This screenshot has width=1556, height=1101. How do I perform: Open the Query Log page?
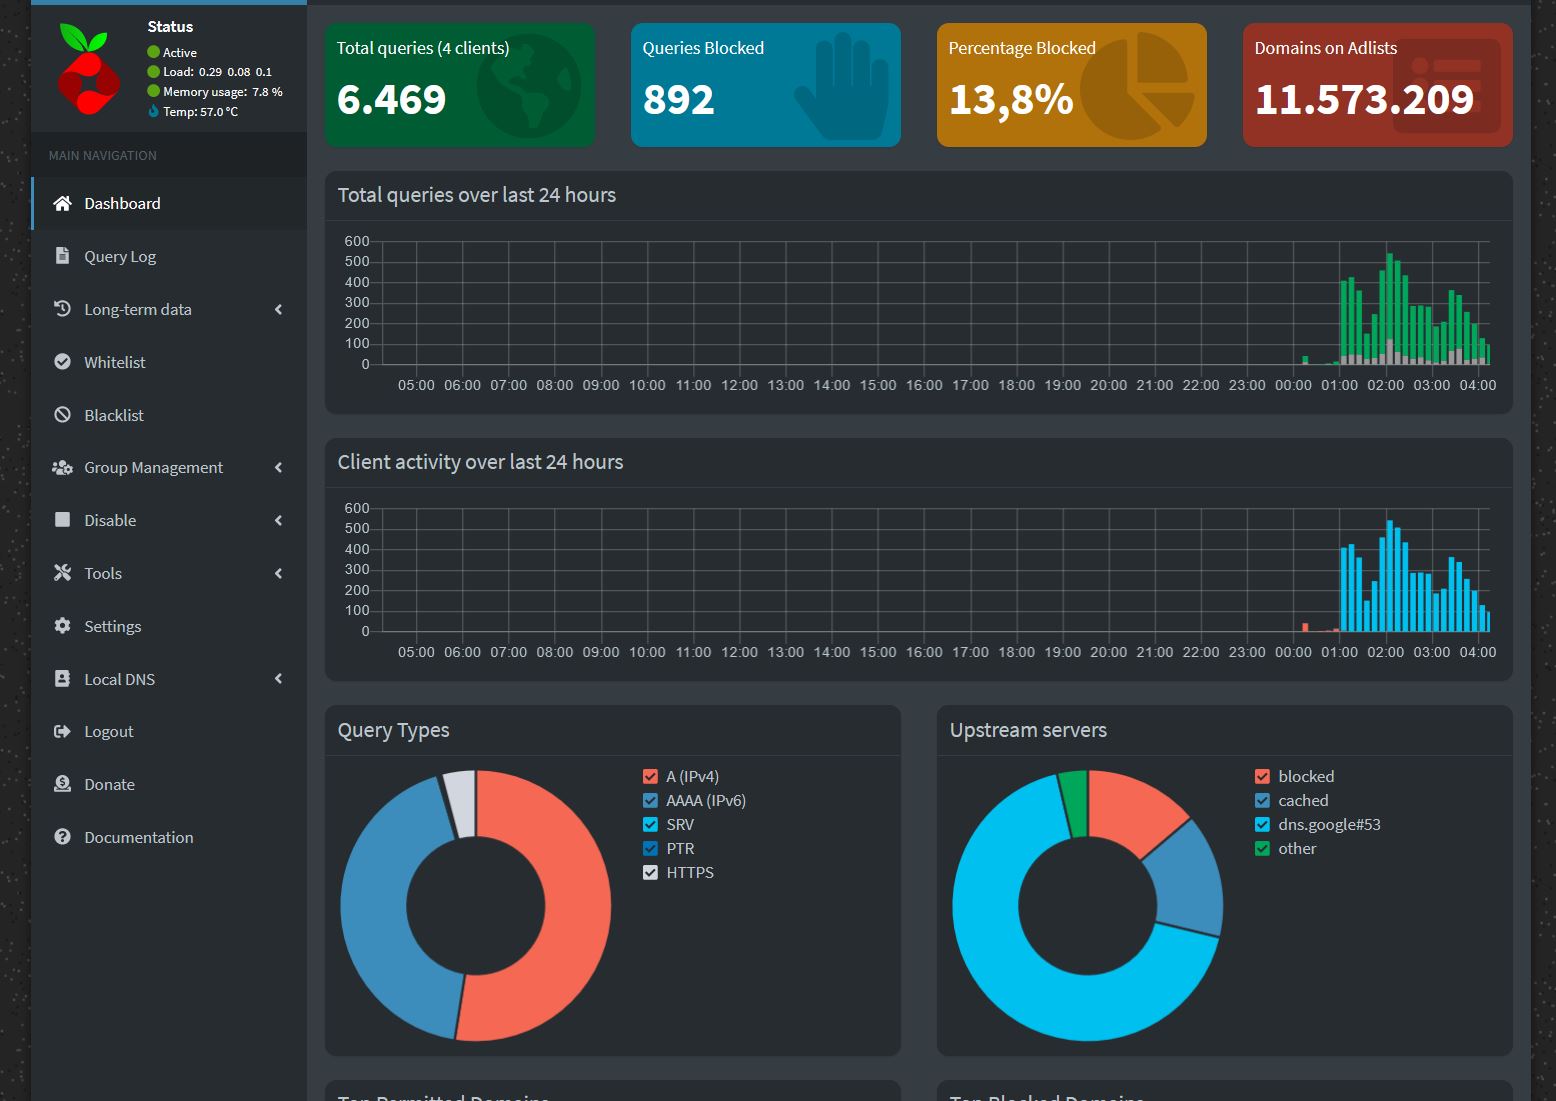pos(169,256)
